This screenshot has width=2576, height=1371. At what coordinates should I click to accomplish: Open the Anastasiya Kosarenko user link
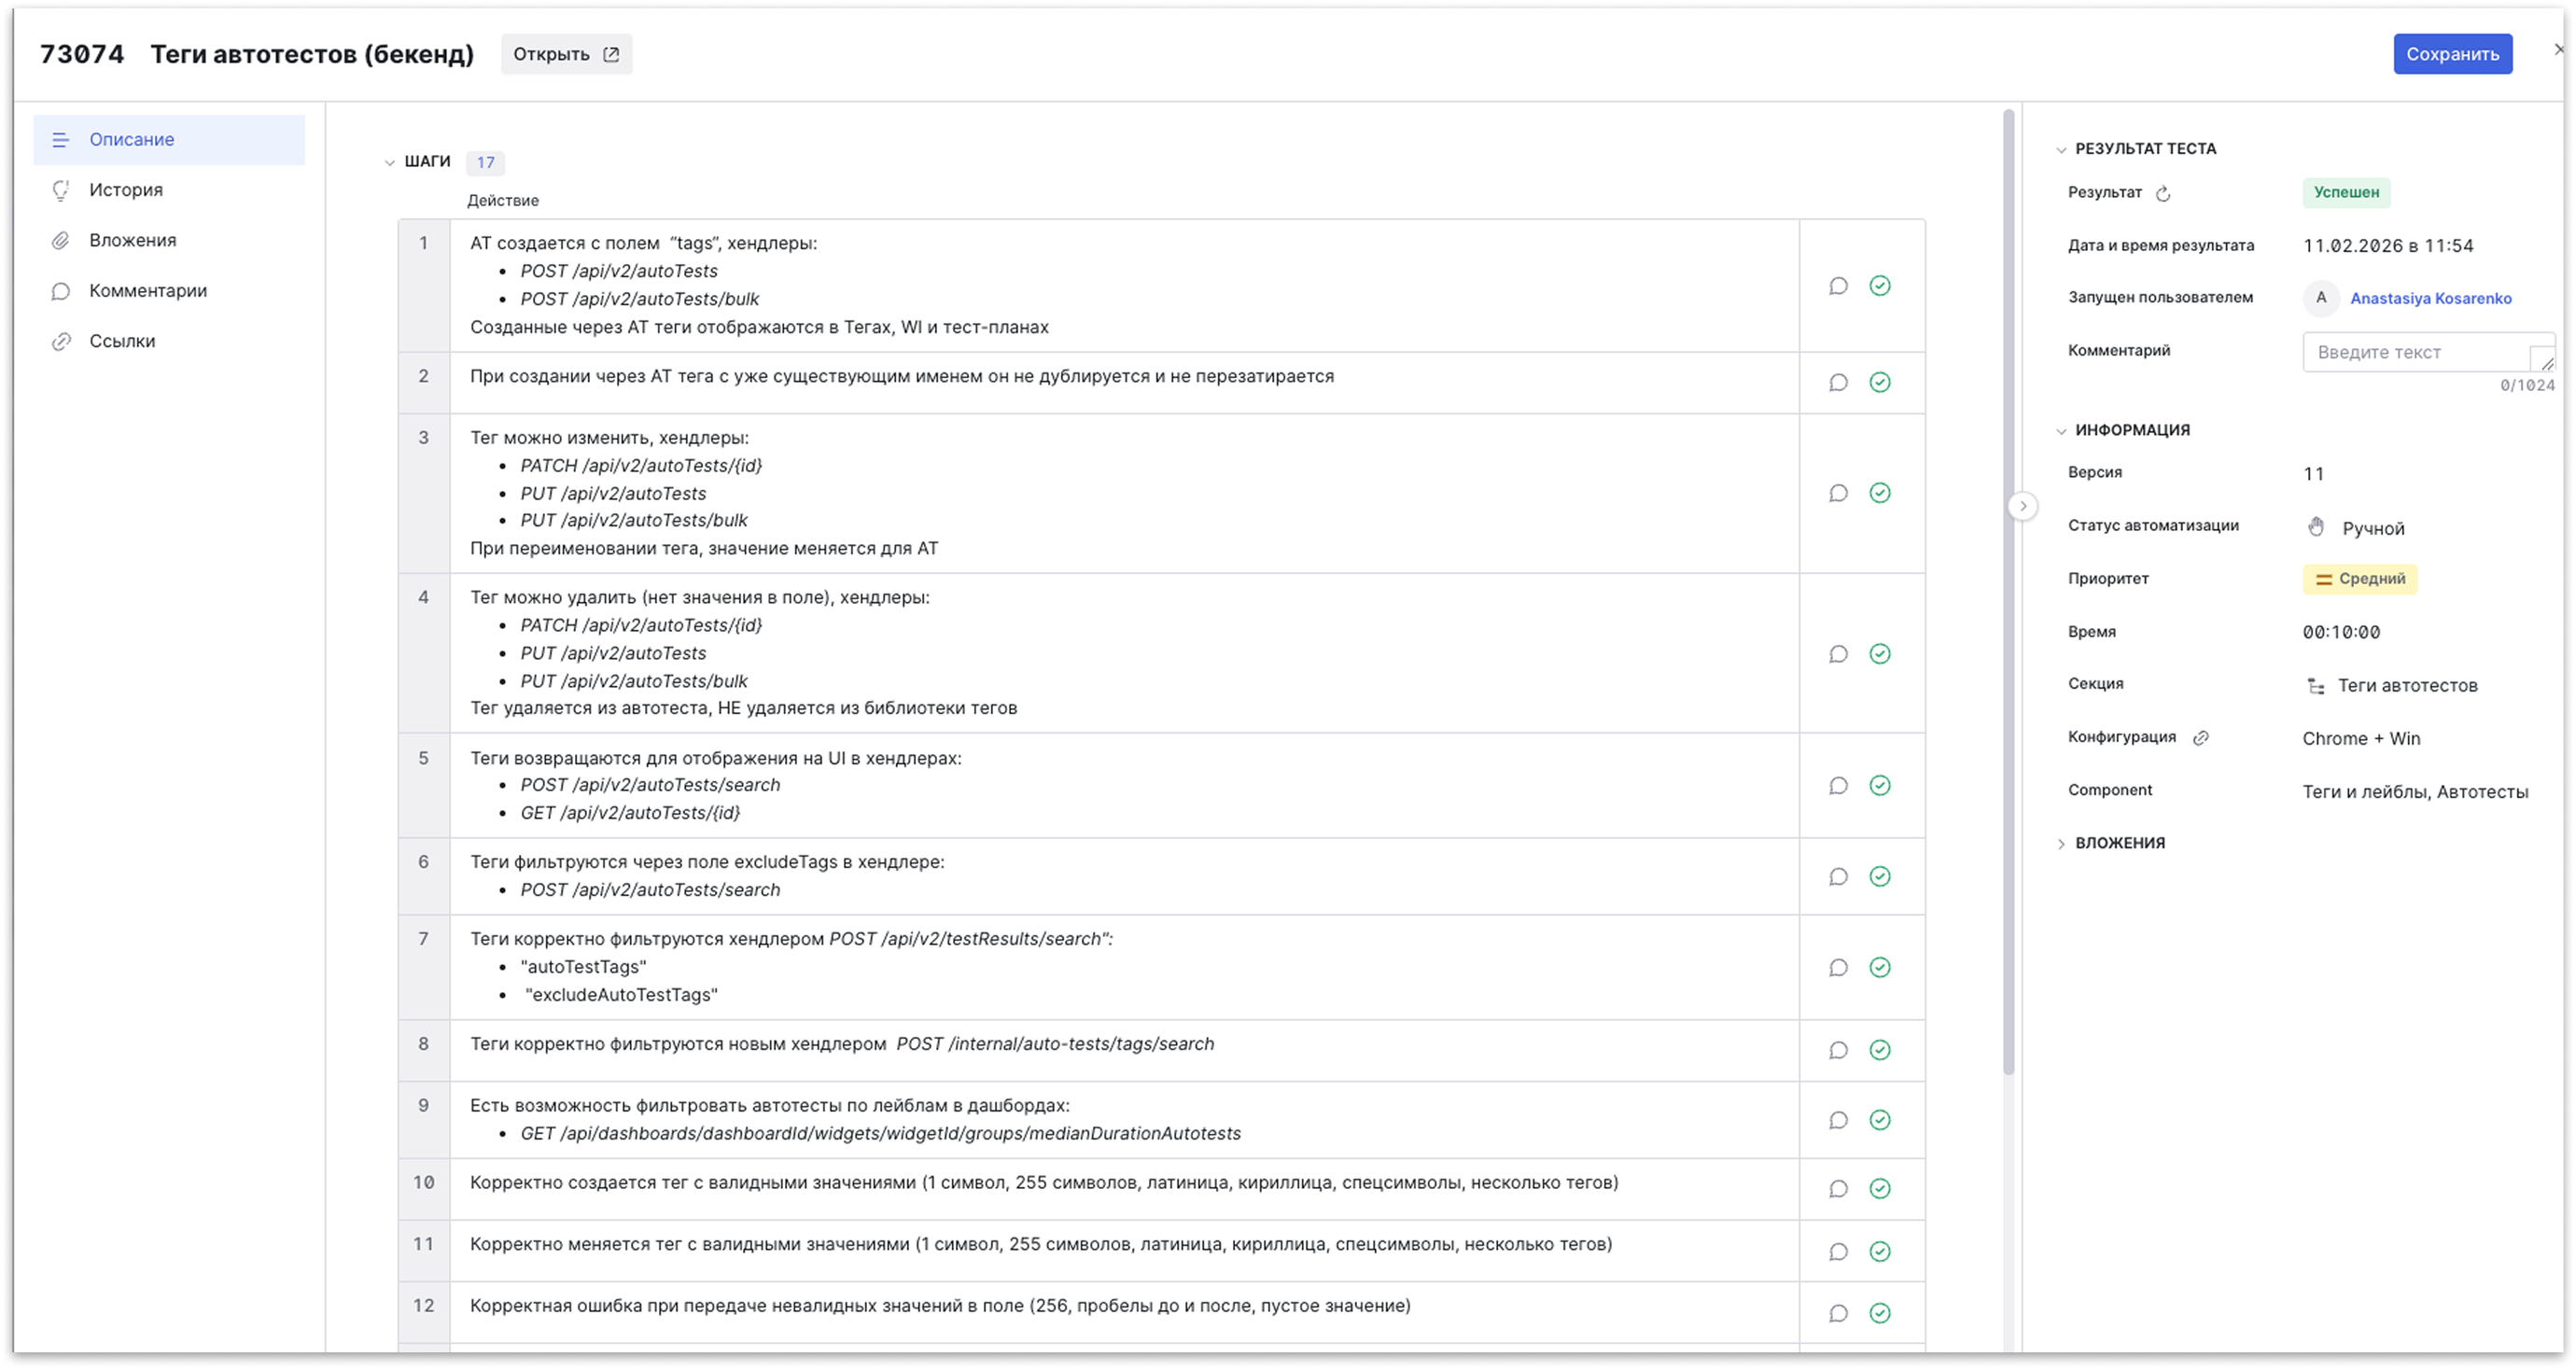pos(2430,298)
